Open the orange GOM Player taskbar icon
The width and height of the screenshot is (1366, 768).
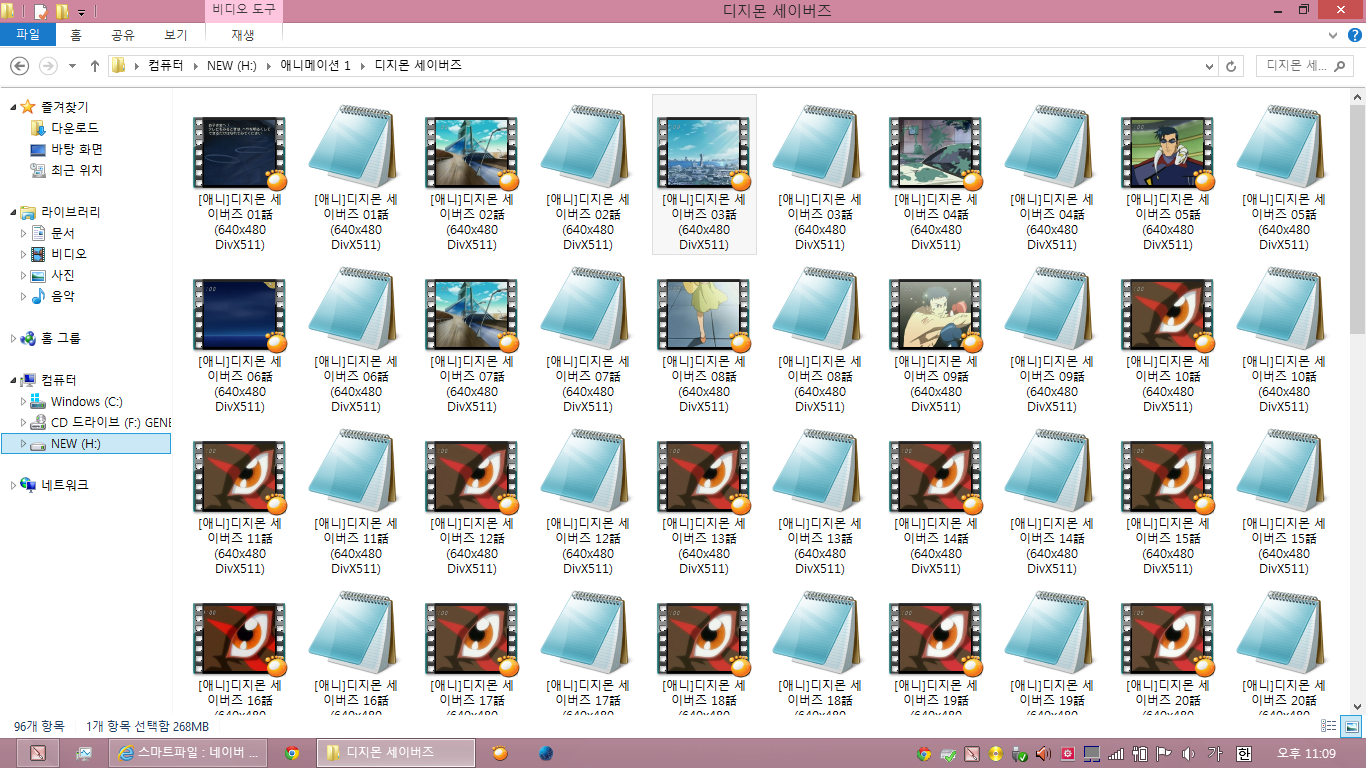click(x=501, y=753)
